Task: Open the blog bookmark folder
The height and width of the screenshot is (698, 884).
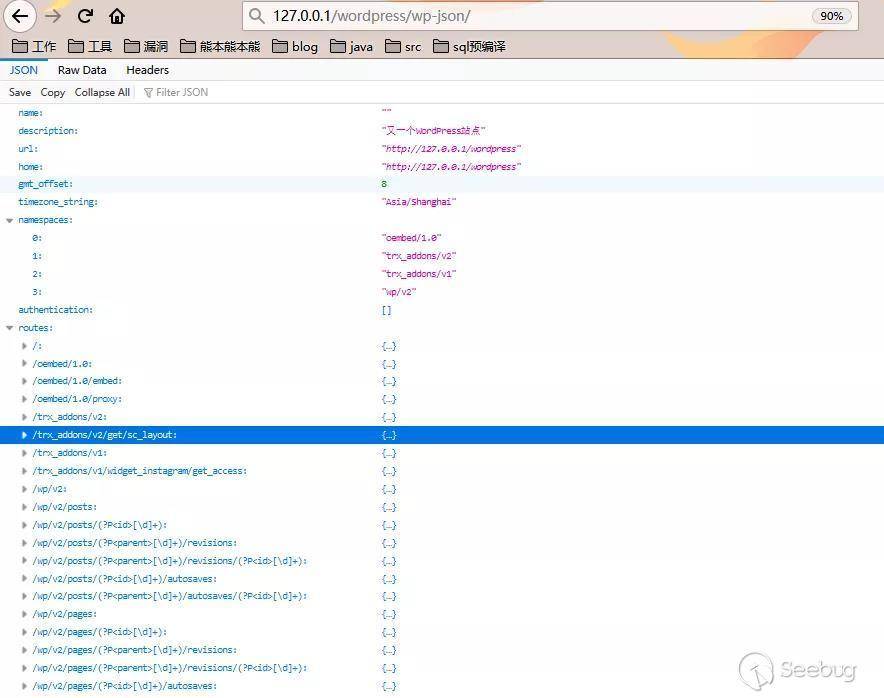Action: 295,46
